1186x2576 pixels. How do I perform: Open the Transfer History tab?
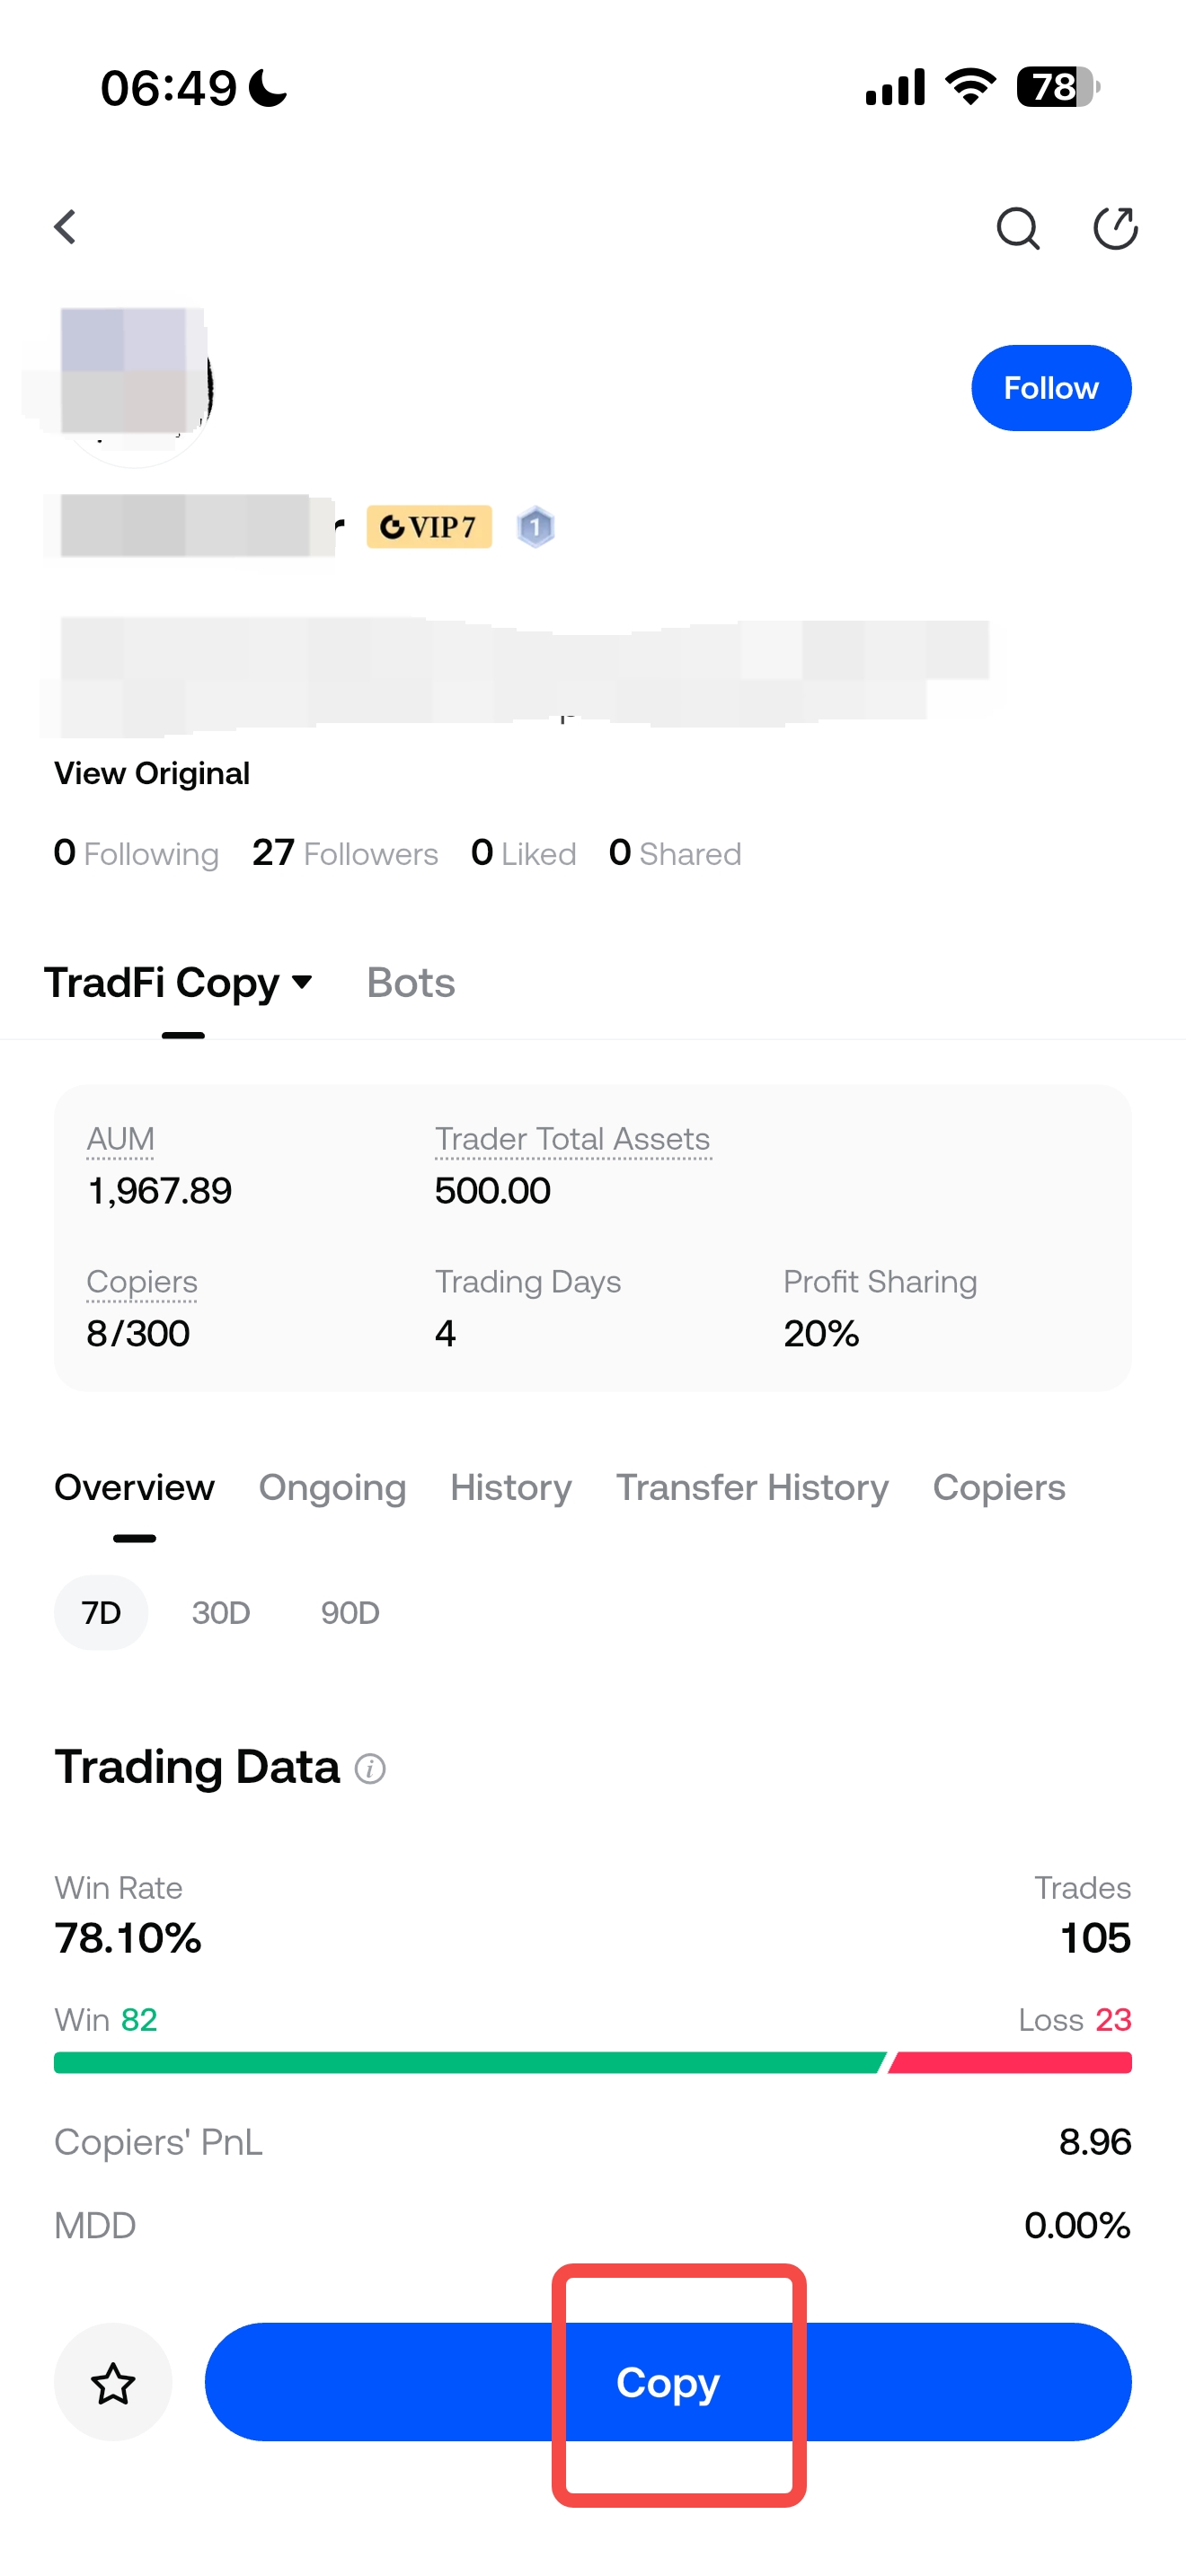[752, 1488]
